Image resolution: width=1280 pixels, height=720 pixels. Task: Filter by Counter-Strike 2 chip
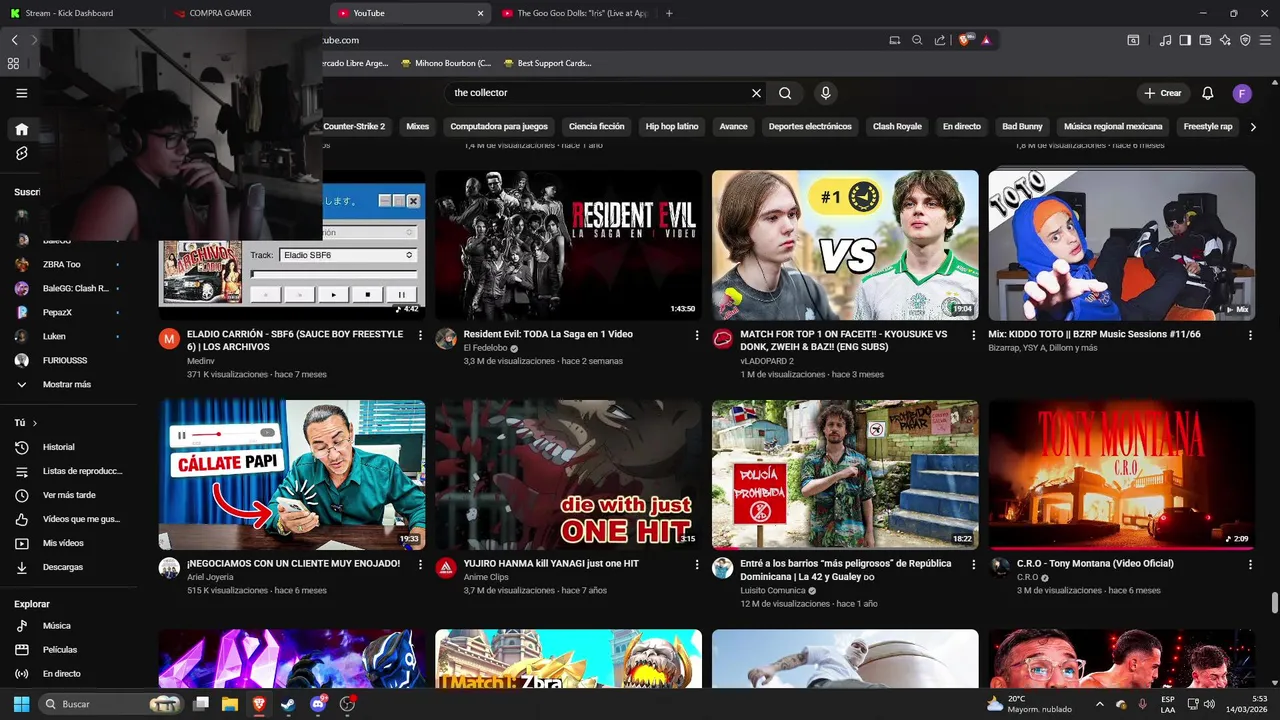pos(354,127)
